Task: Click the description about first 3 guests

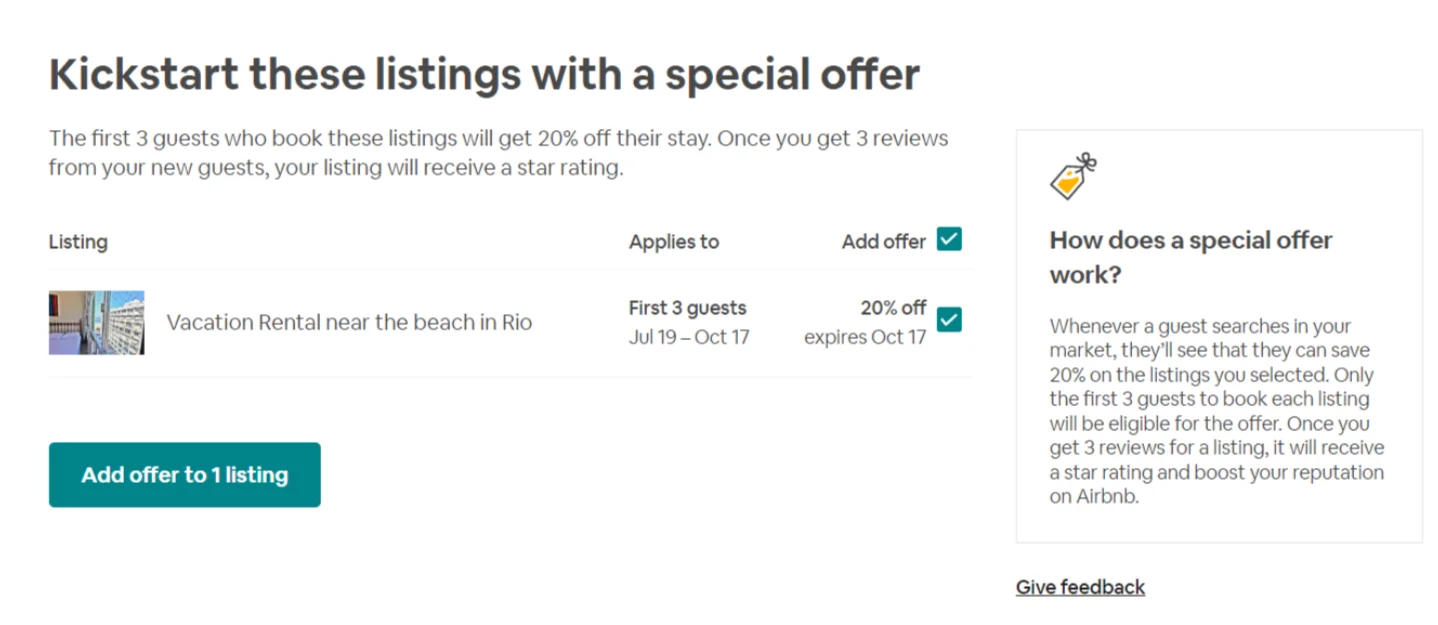Action: point(498,138)
